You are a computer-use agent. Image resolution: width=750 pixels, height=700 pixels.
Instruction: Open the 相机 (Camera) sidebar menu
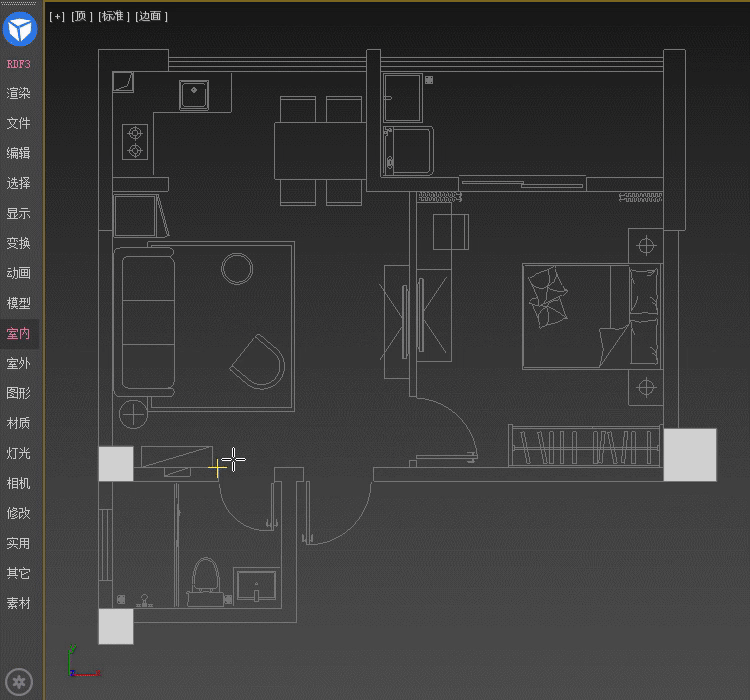pos(19,483)
